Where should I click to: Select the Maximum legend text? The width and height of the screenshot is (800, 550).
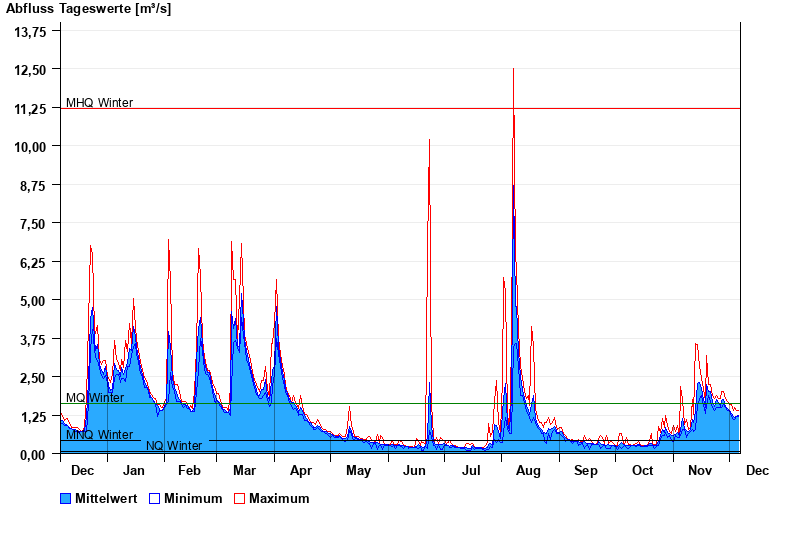point(279,498)
